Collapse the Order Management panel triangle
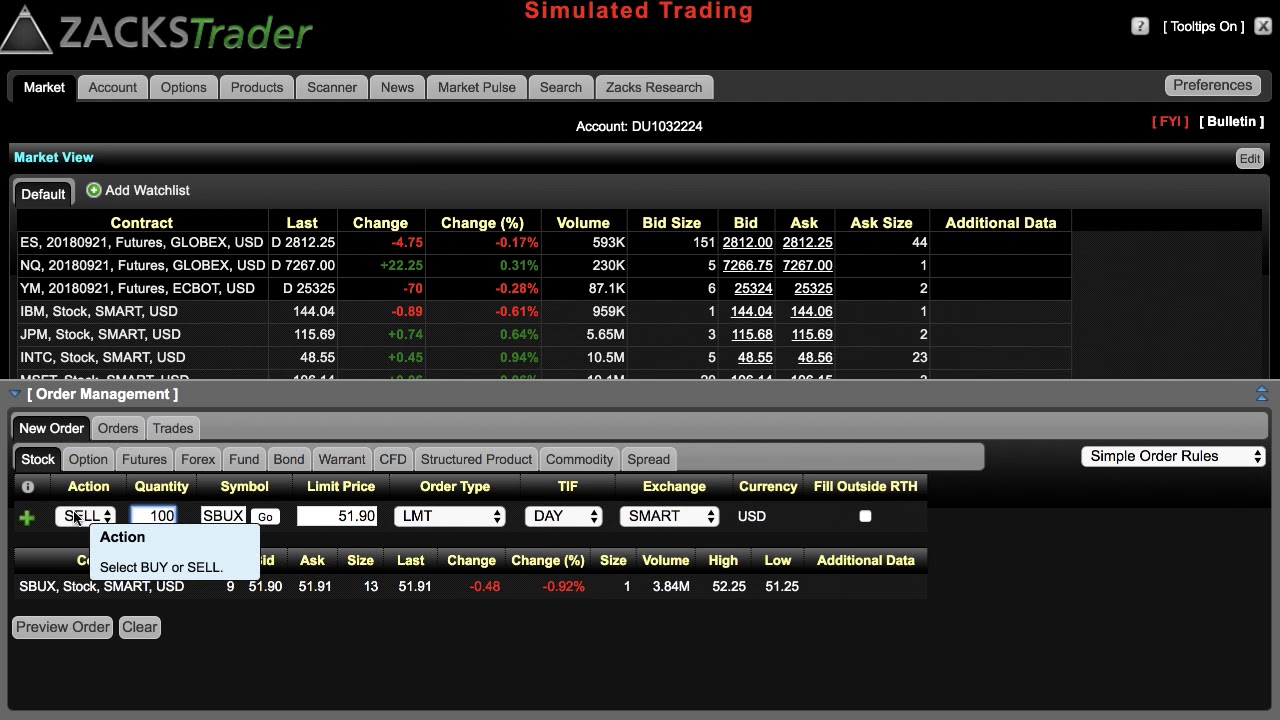1280x720 pixels. click(15, 394)
